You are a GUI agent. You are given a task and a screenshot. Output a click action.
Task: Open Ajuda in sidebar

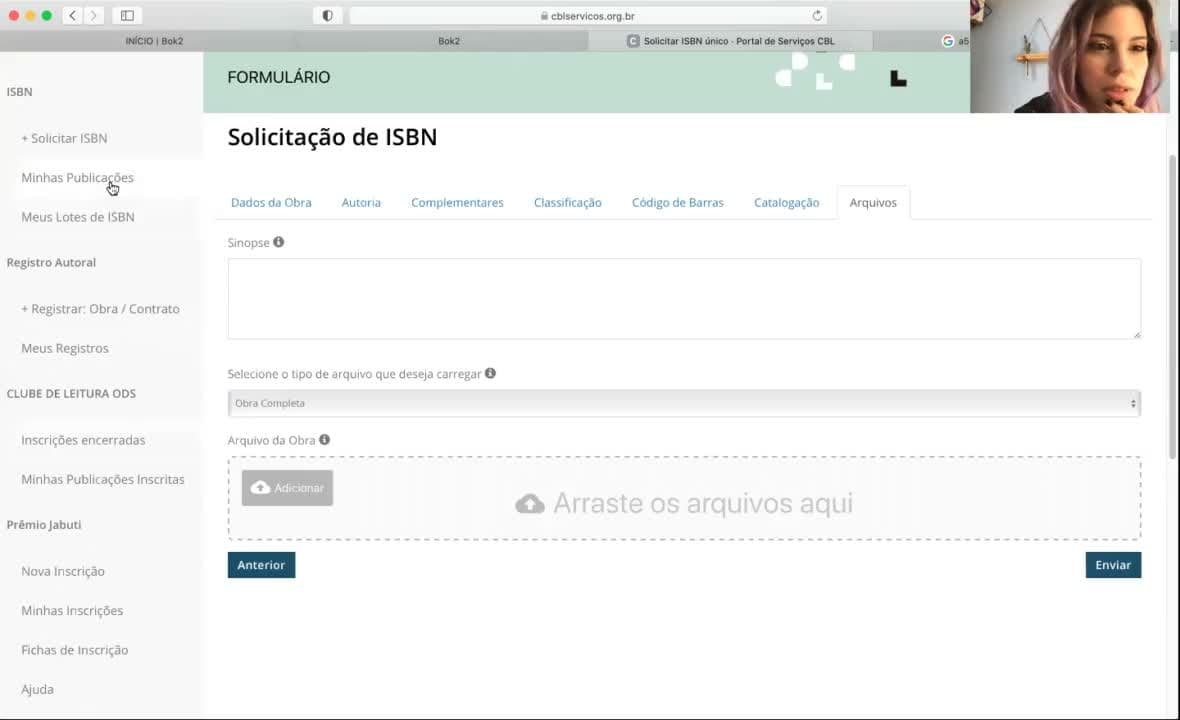pos(37,689)
